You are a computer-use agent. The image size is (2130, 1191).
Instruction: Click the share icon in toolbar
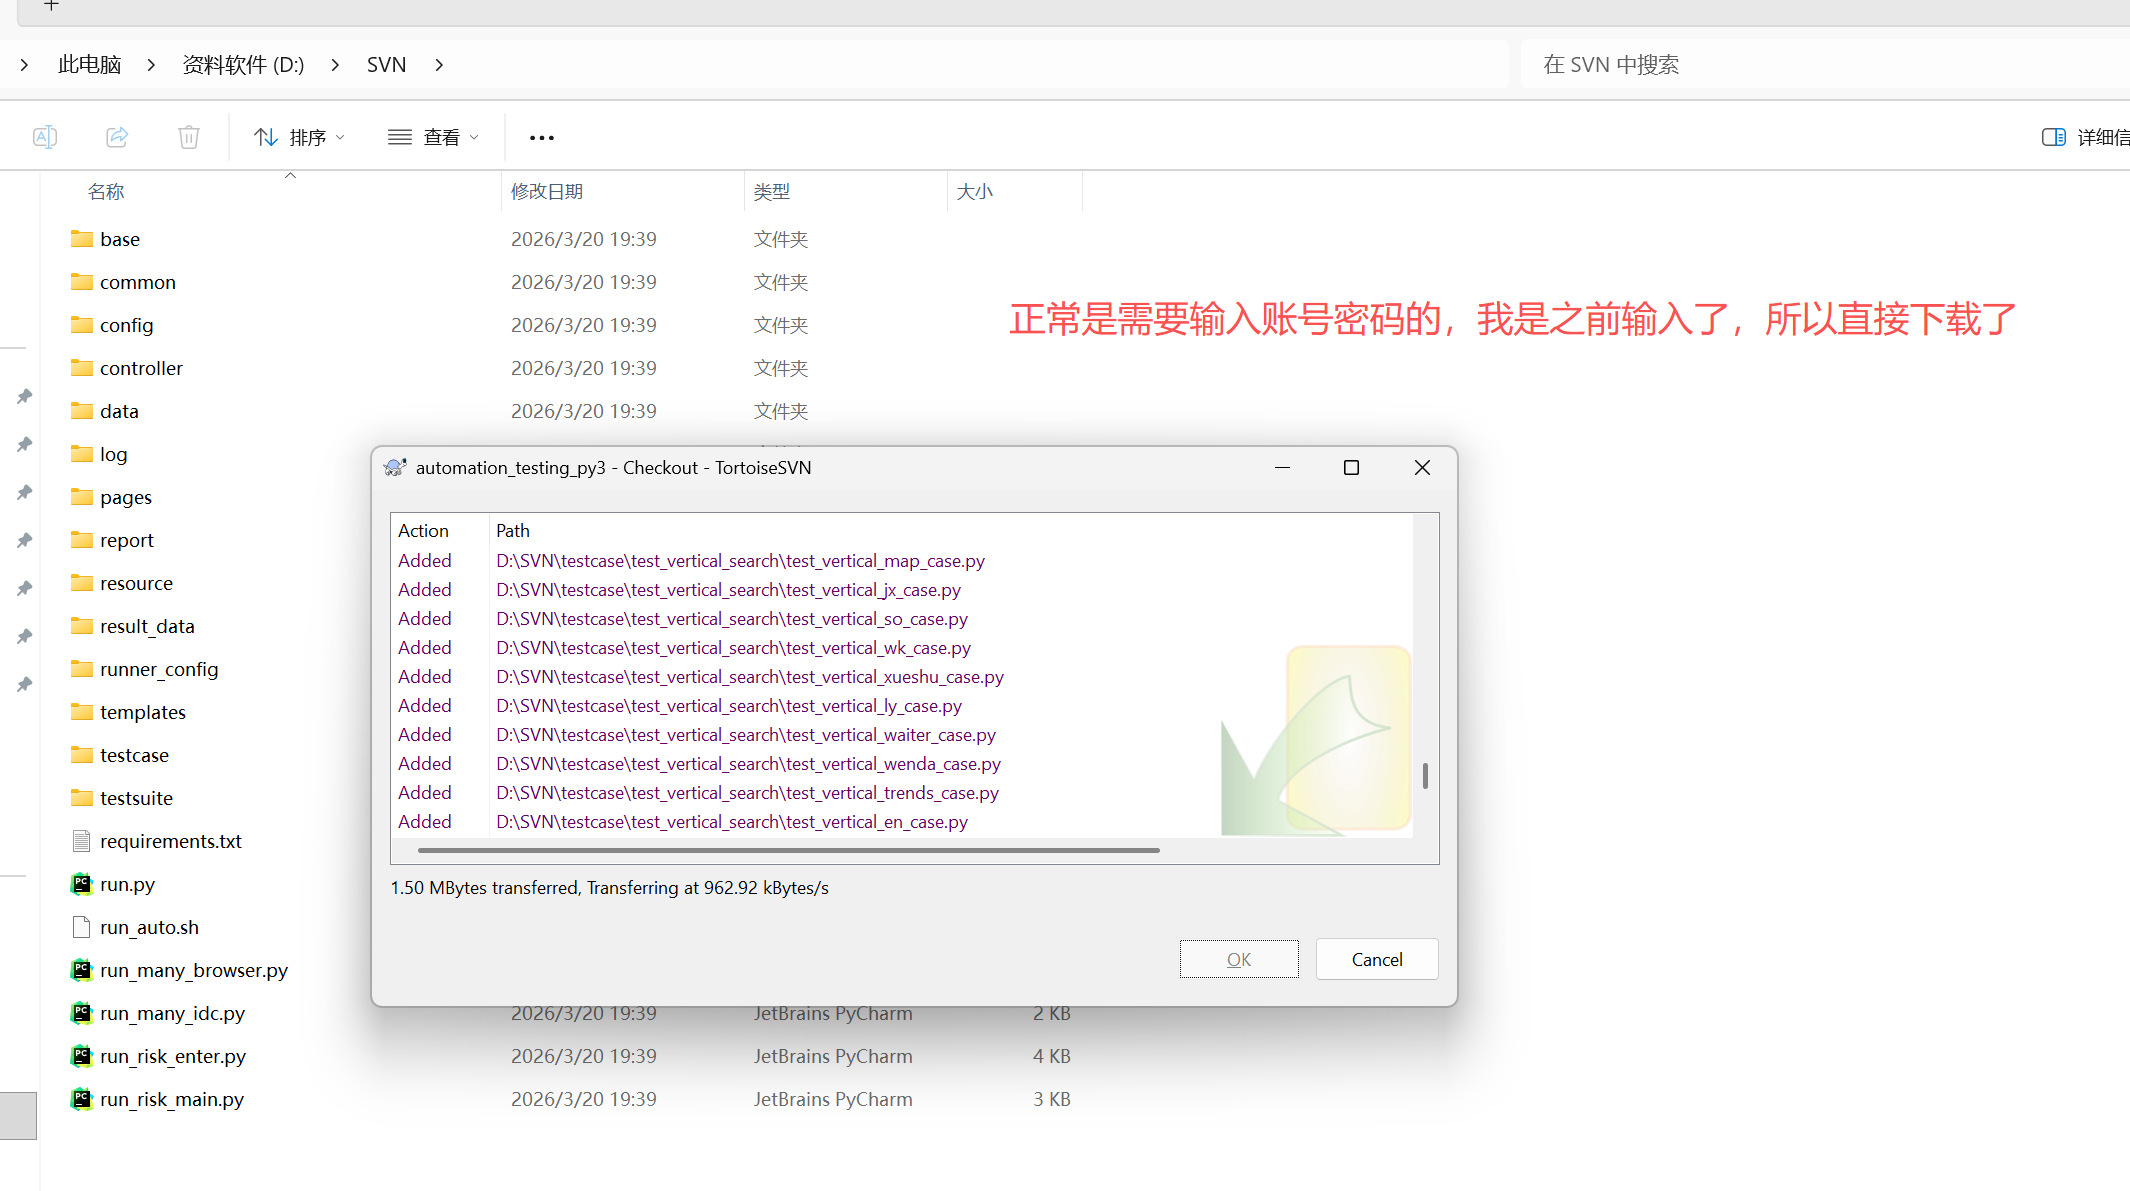[117, 137]
